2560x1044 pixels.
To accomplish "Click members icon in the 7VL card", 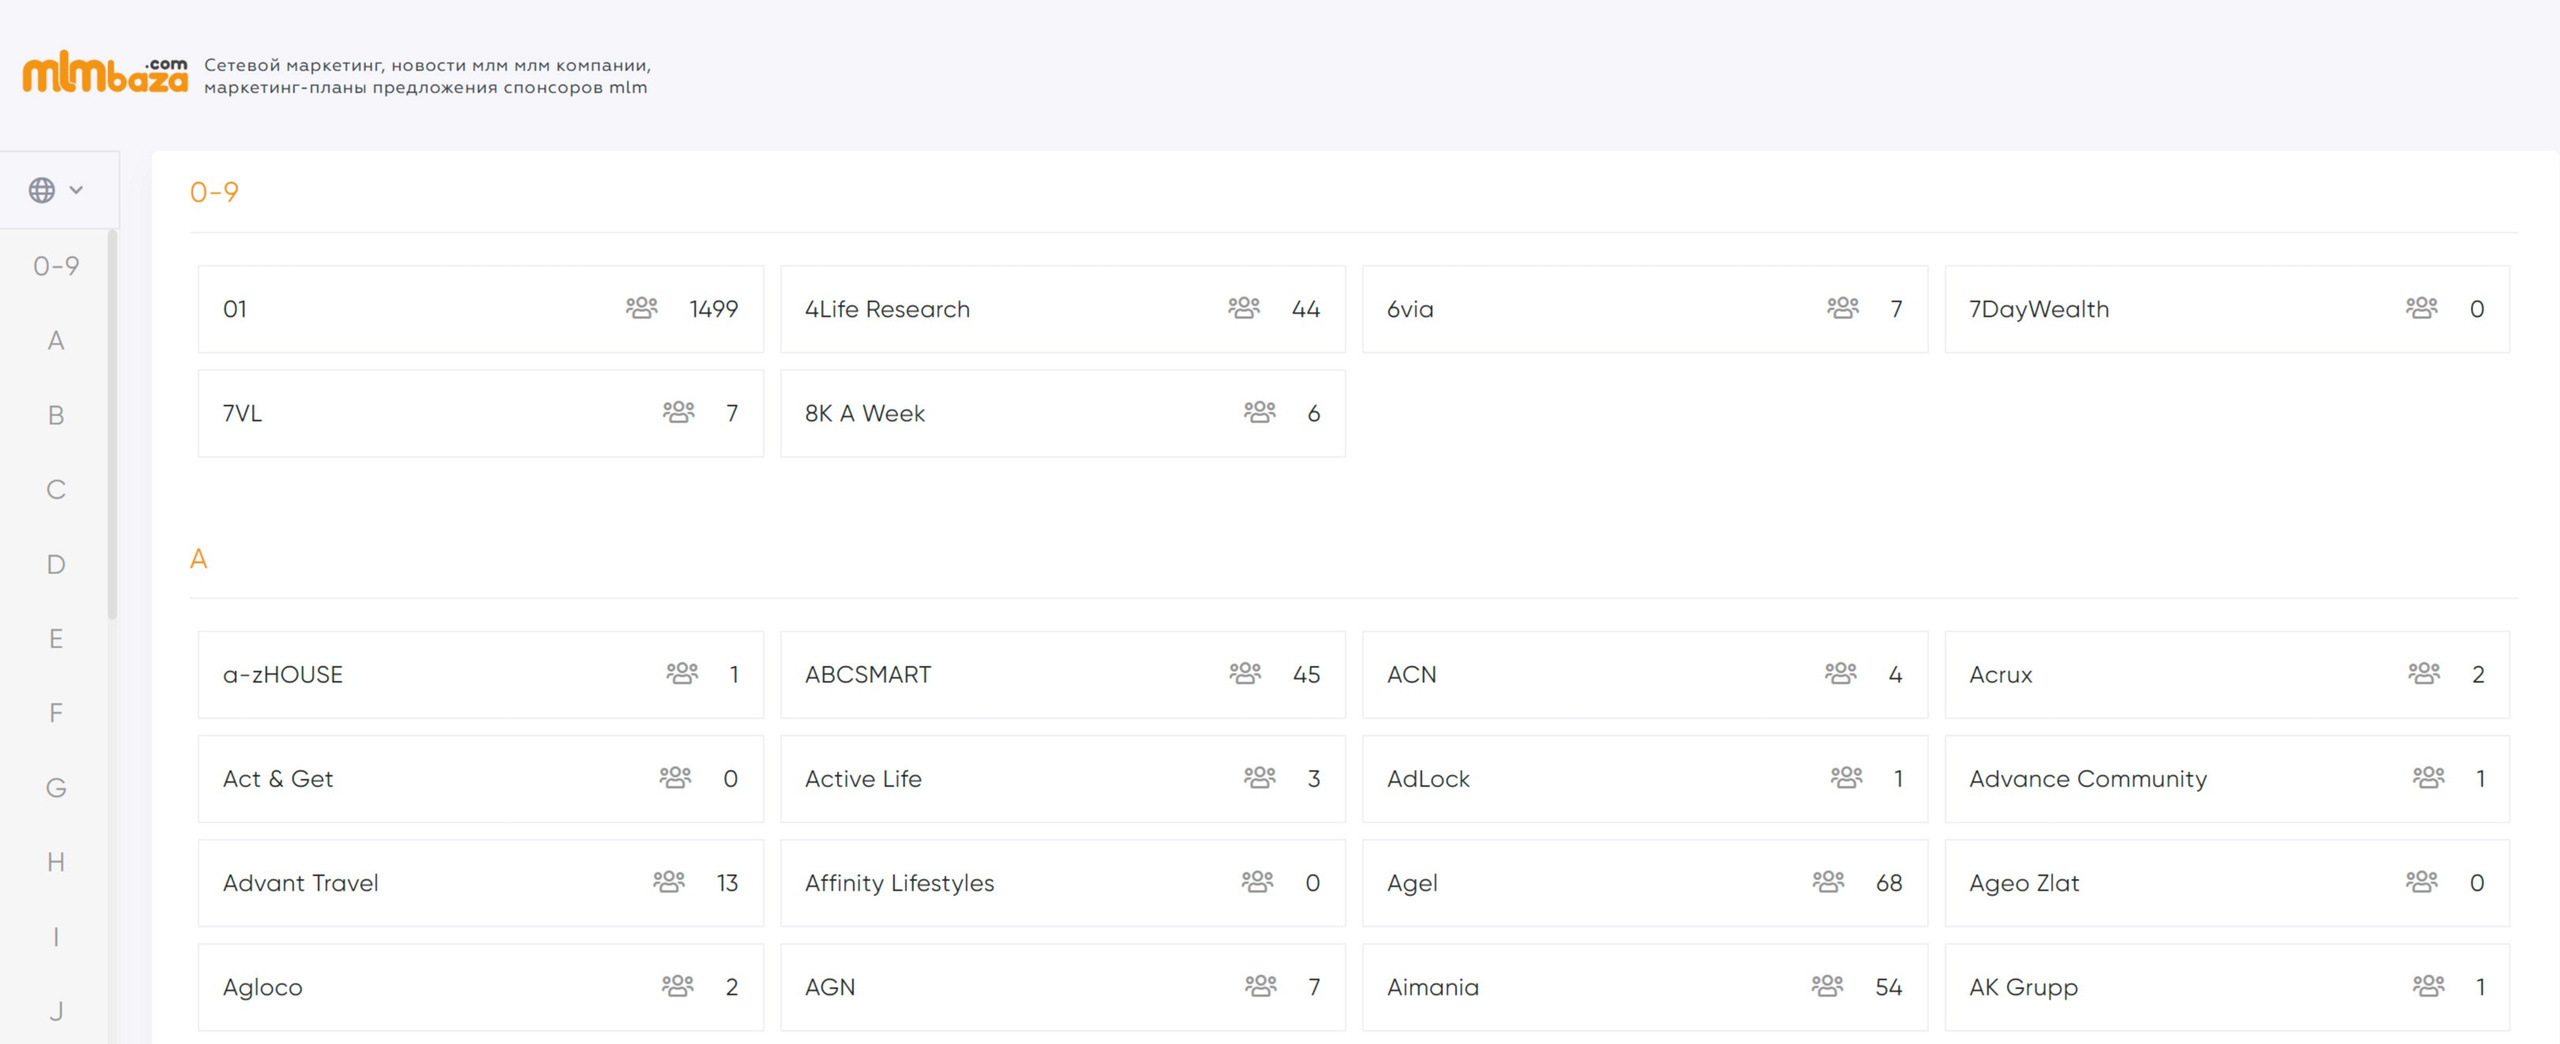I will click(x=679, y=412).
